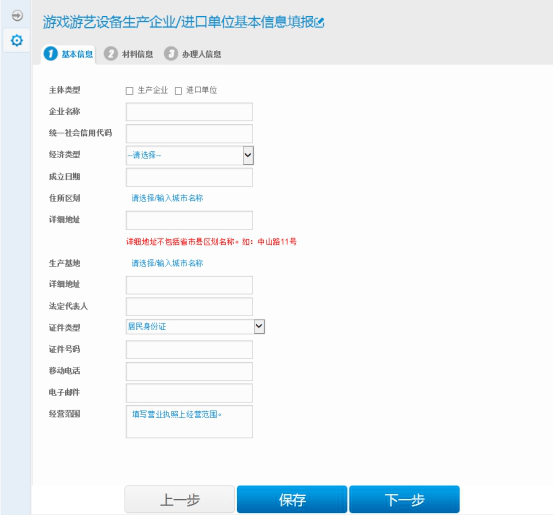Click the step 2 circle icon

tap(111, 54)
